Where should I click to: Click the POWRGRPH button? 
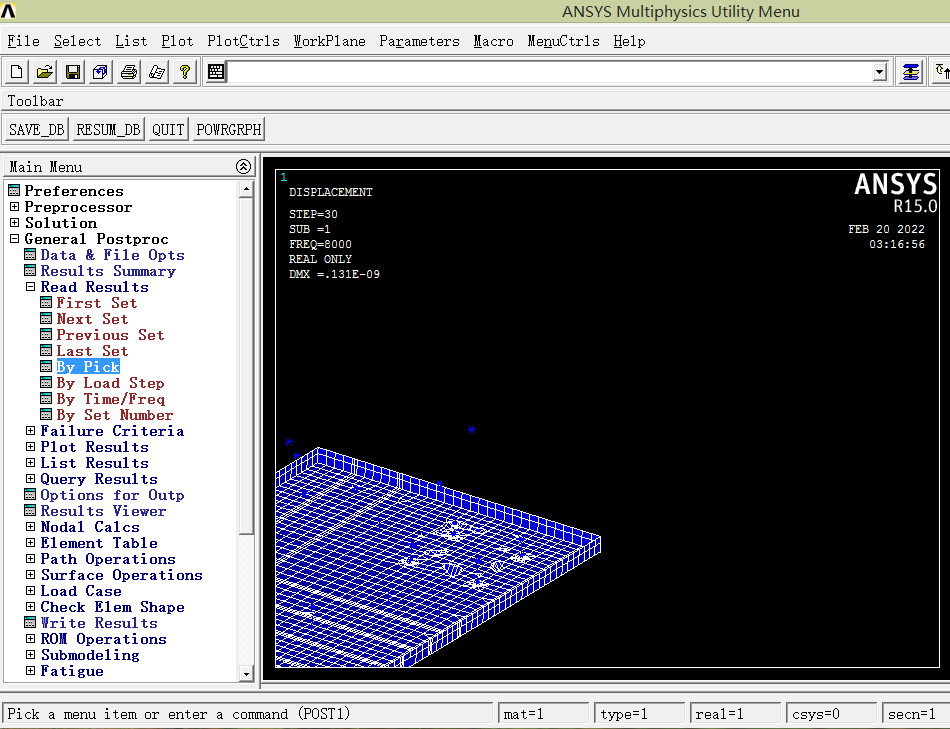pyautogui.click(x=228, y=130)
